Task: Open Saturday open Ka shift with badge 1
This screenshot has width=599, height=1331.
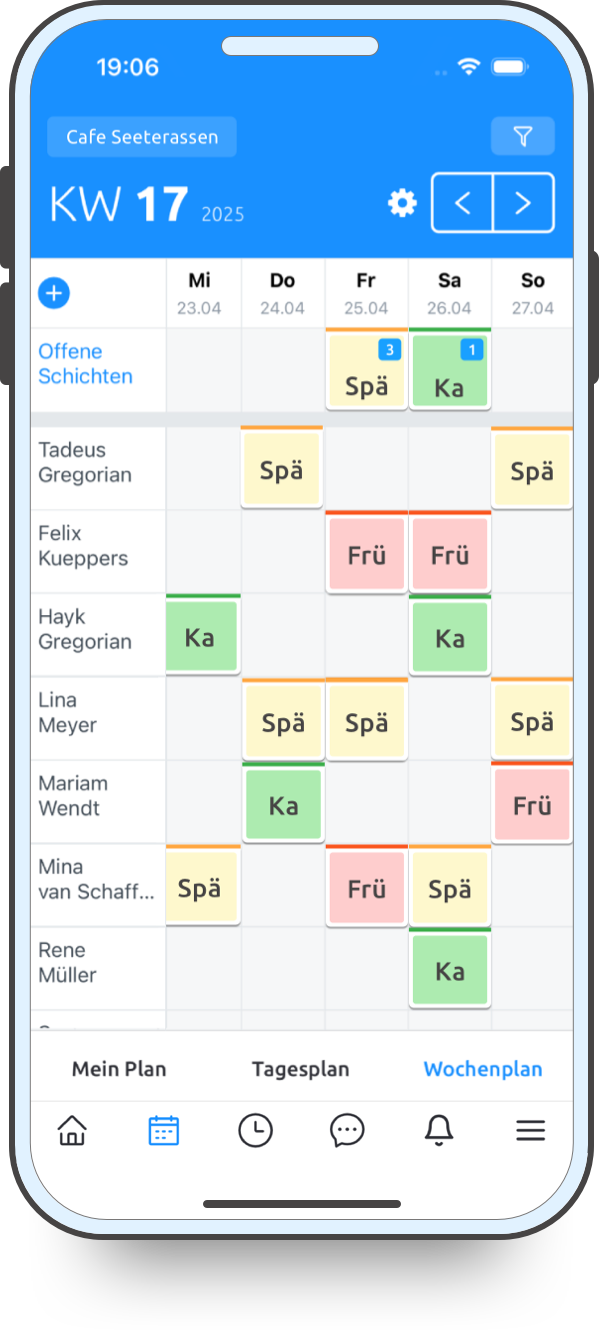Action: click(450, 369)
